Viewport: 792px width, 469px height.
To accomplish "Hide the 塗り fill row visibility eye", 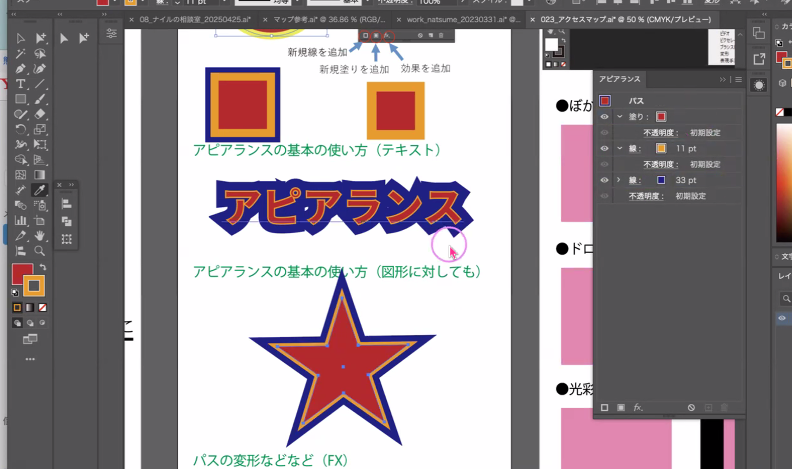I will click(604, 117).
